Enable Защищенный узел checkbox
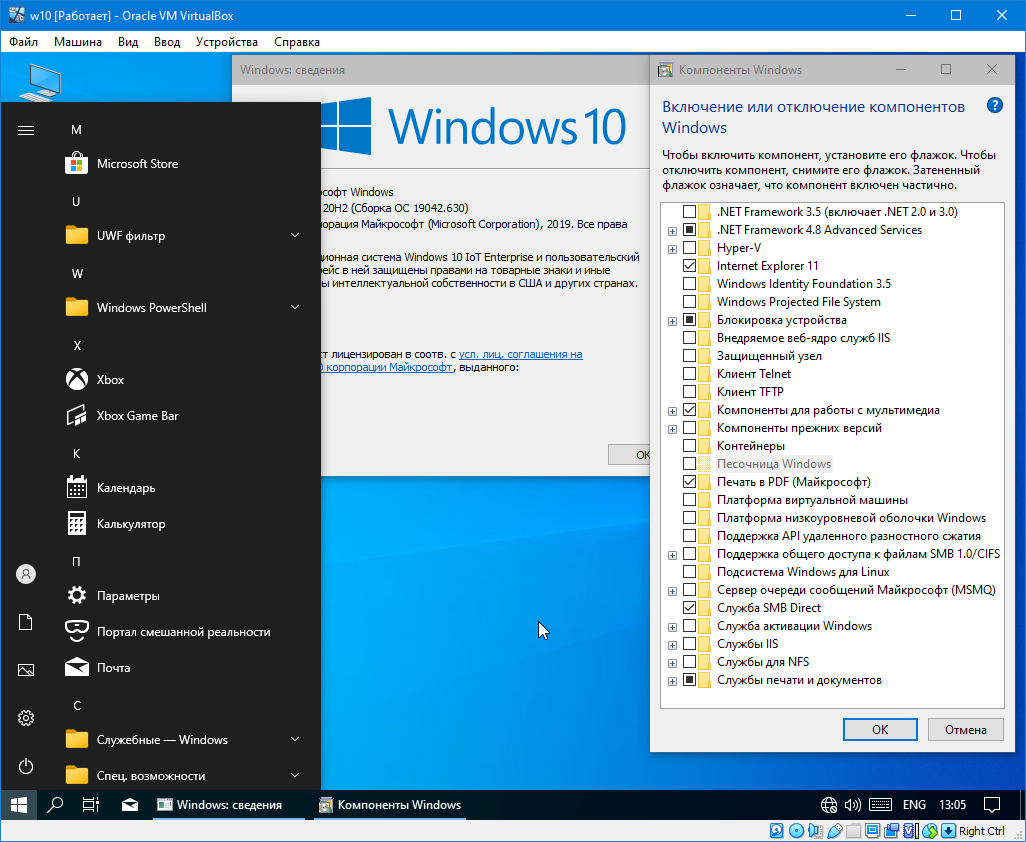Viewport: 1026px width, 842px height. [x=689, y=356]
